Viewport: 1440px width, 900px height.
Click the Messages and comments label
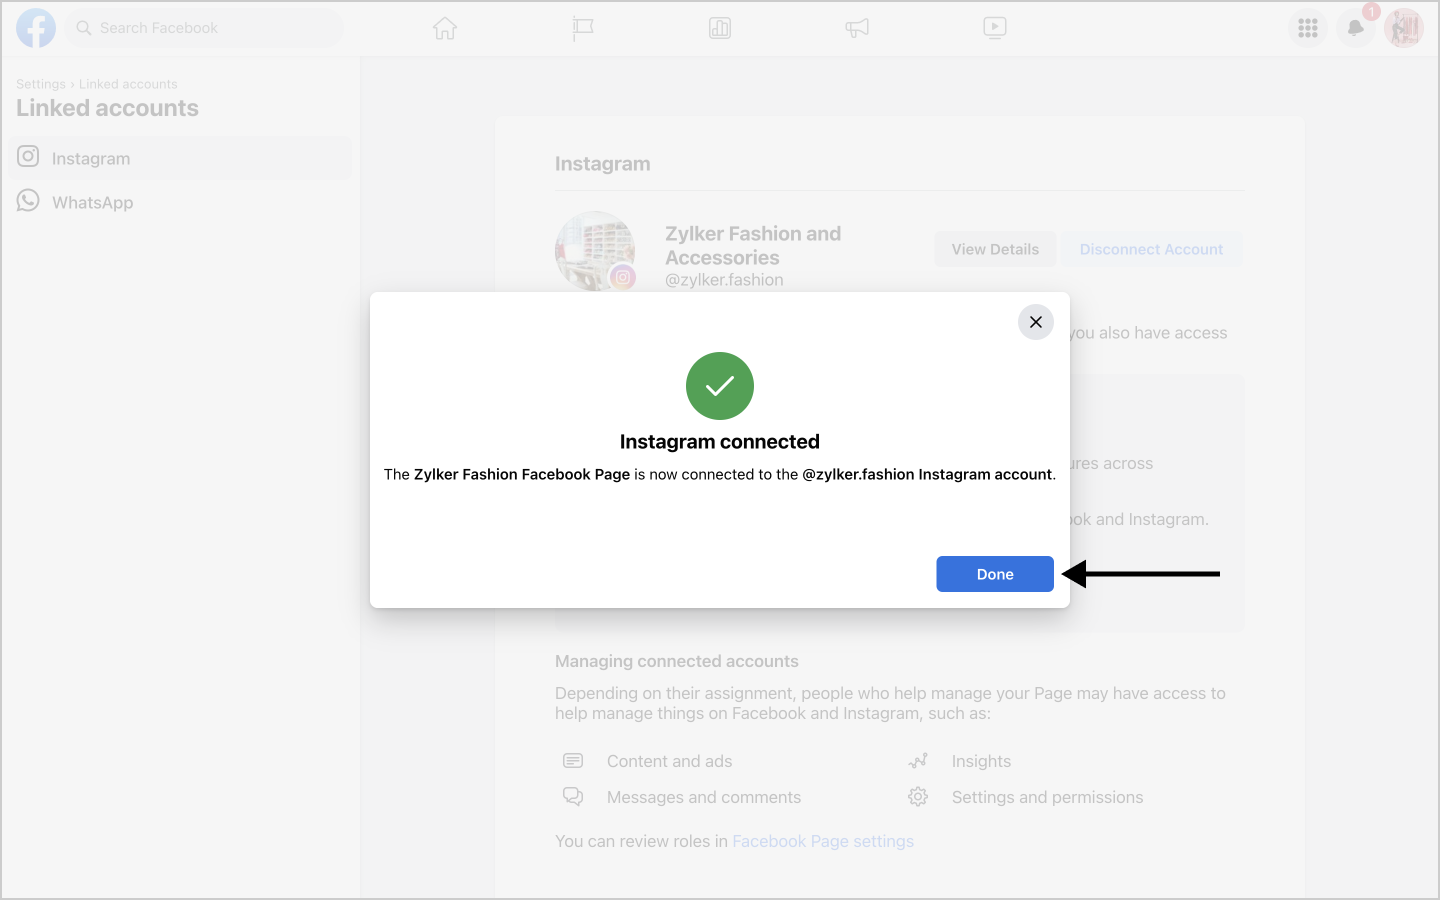pos(704,797)
